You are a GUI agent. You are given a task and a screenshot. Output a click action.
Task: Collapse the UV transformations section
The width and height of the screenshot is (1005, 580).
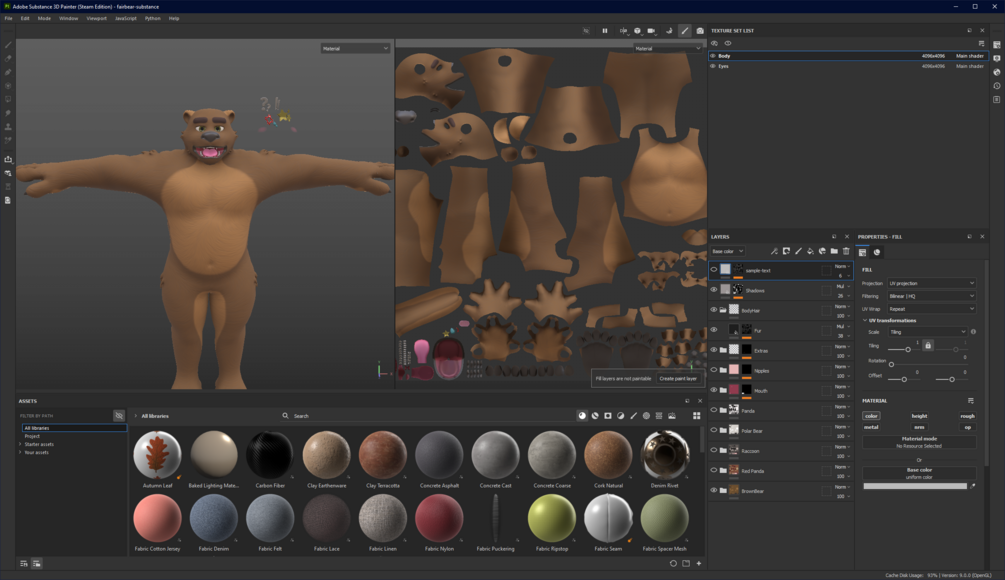click(865, 320)
